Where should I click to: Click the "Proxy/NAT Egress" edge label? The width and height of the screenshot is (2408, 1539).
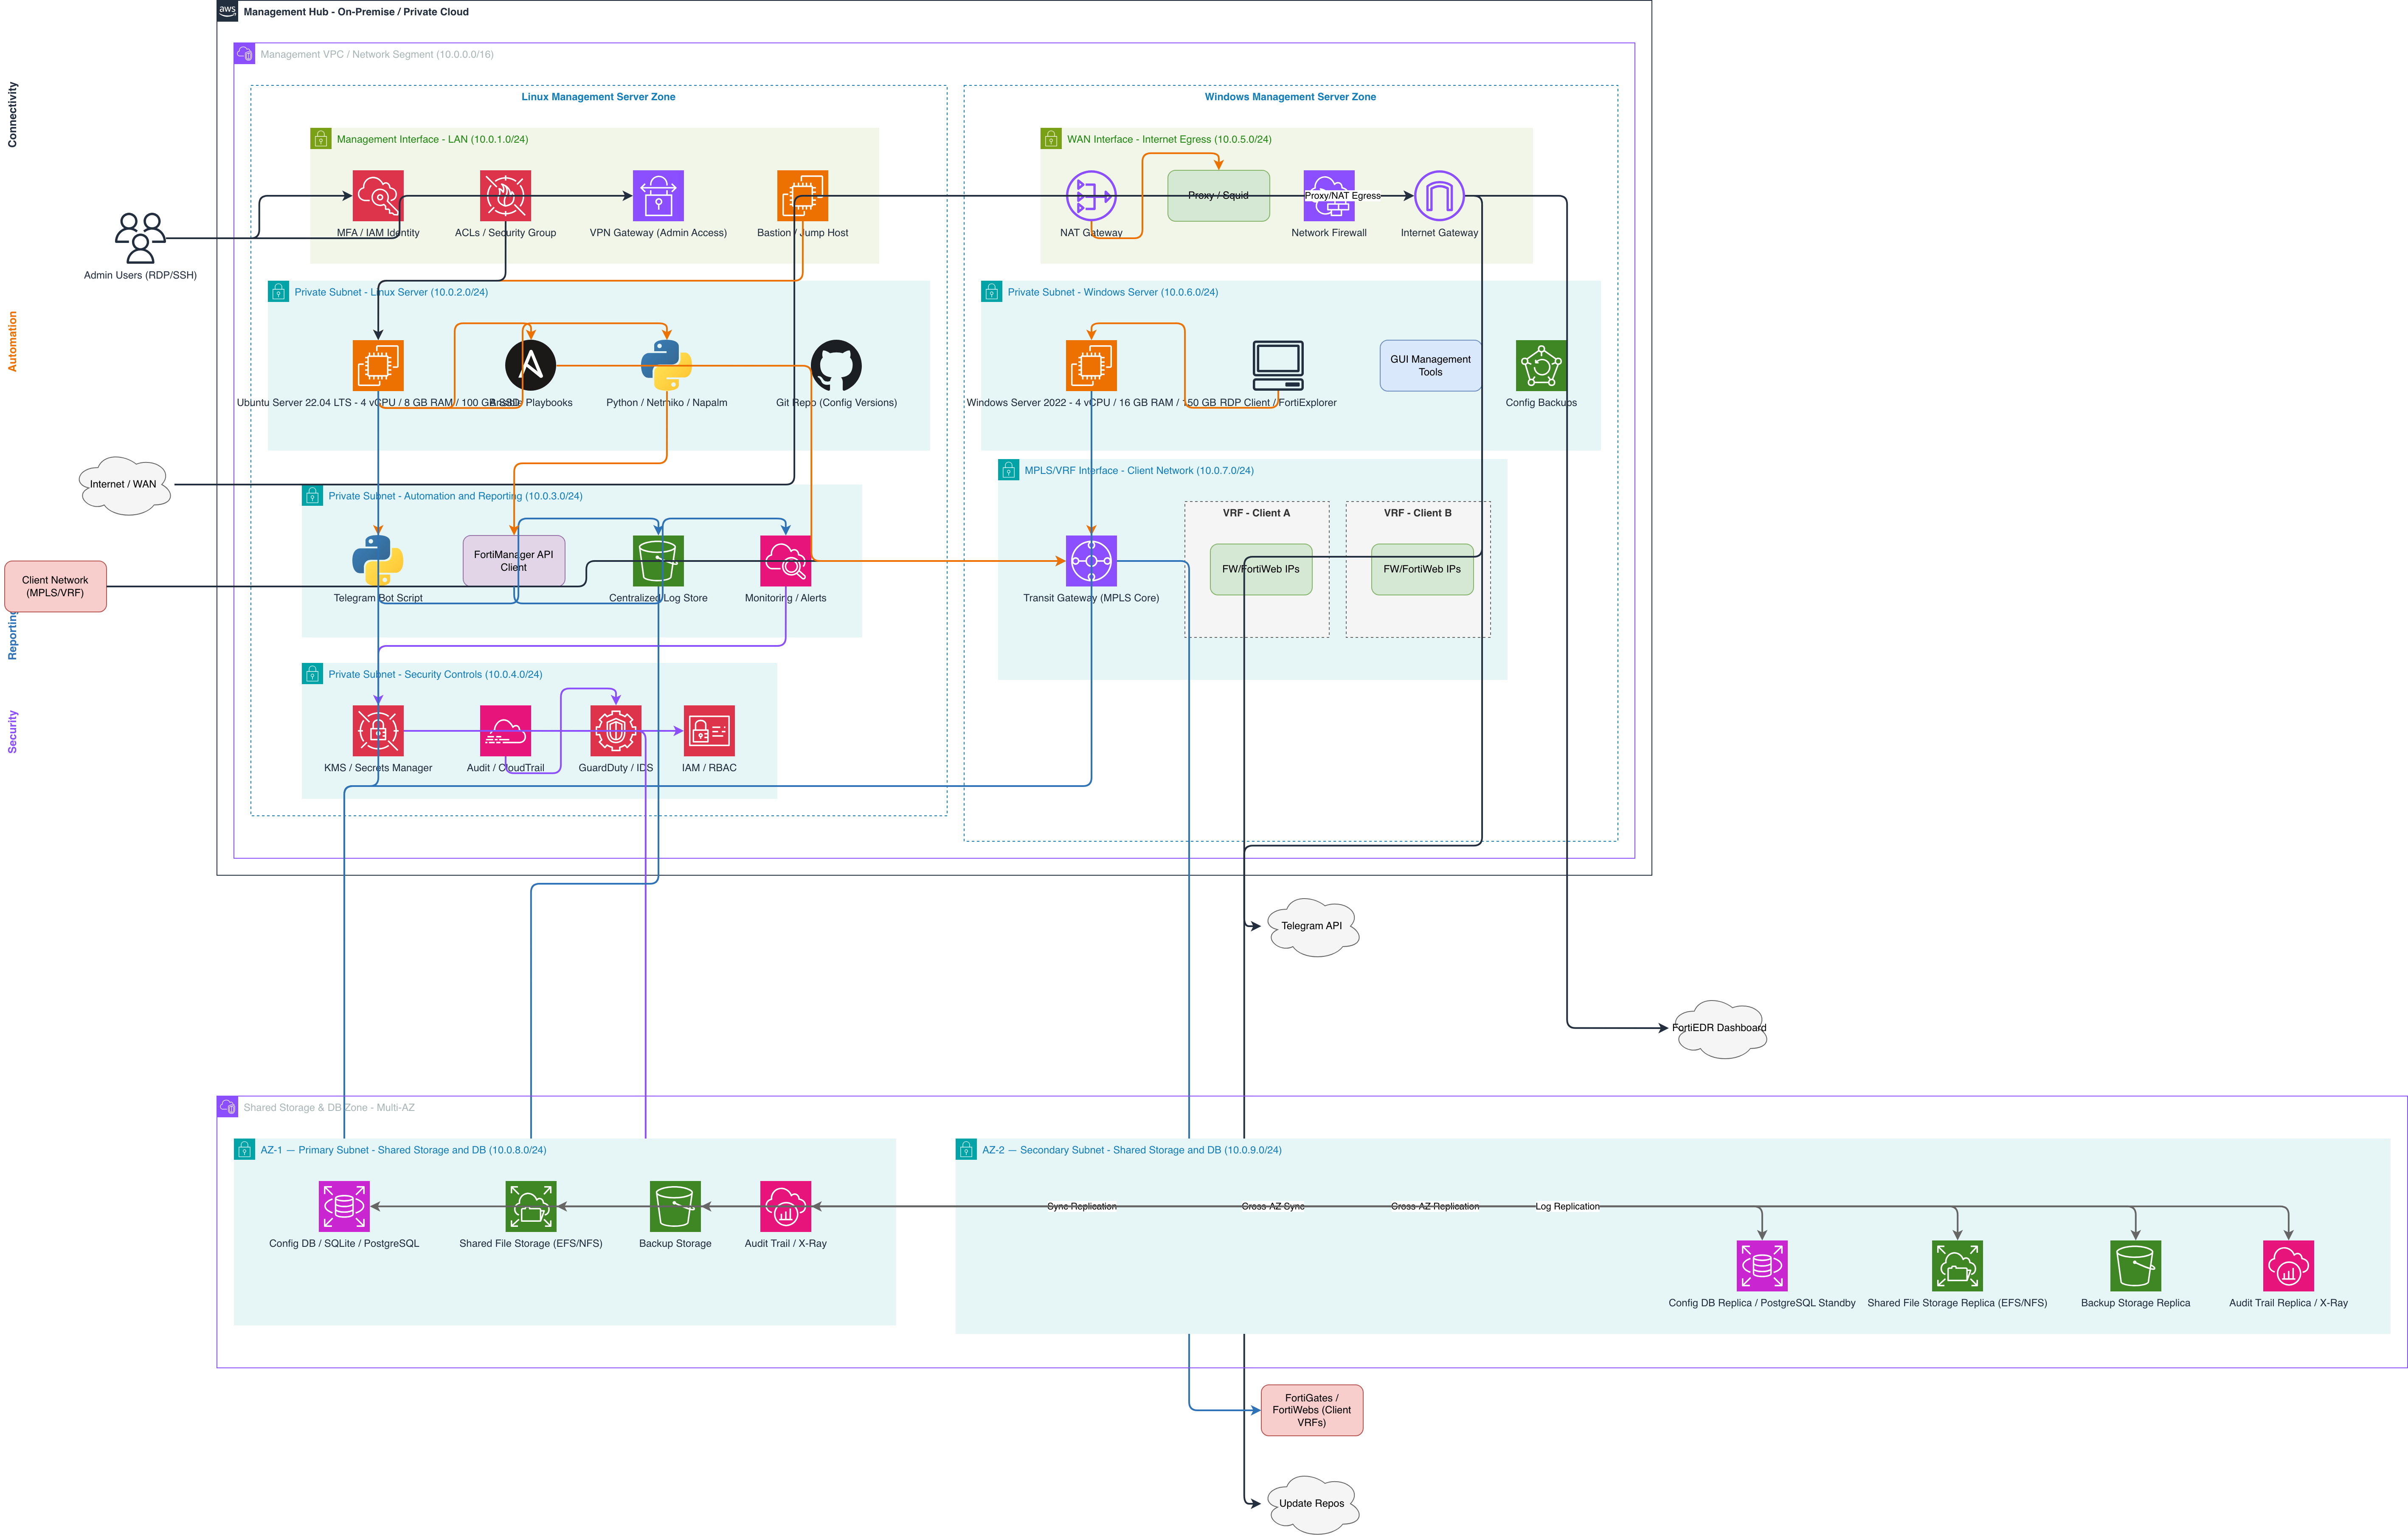click(x=1342, y=196)
